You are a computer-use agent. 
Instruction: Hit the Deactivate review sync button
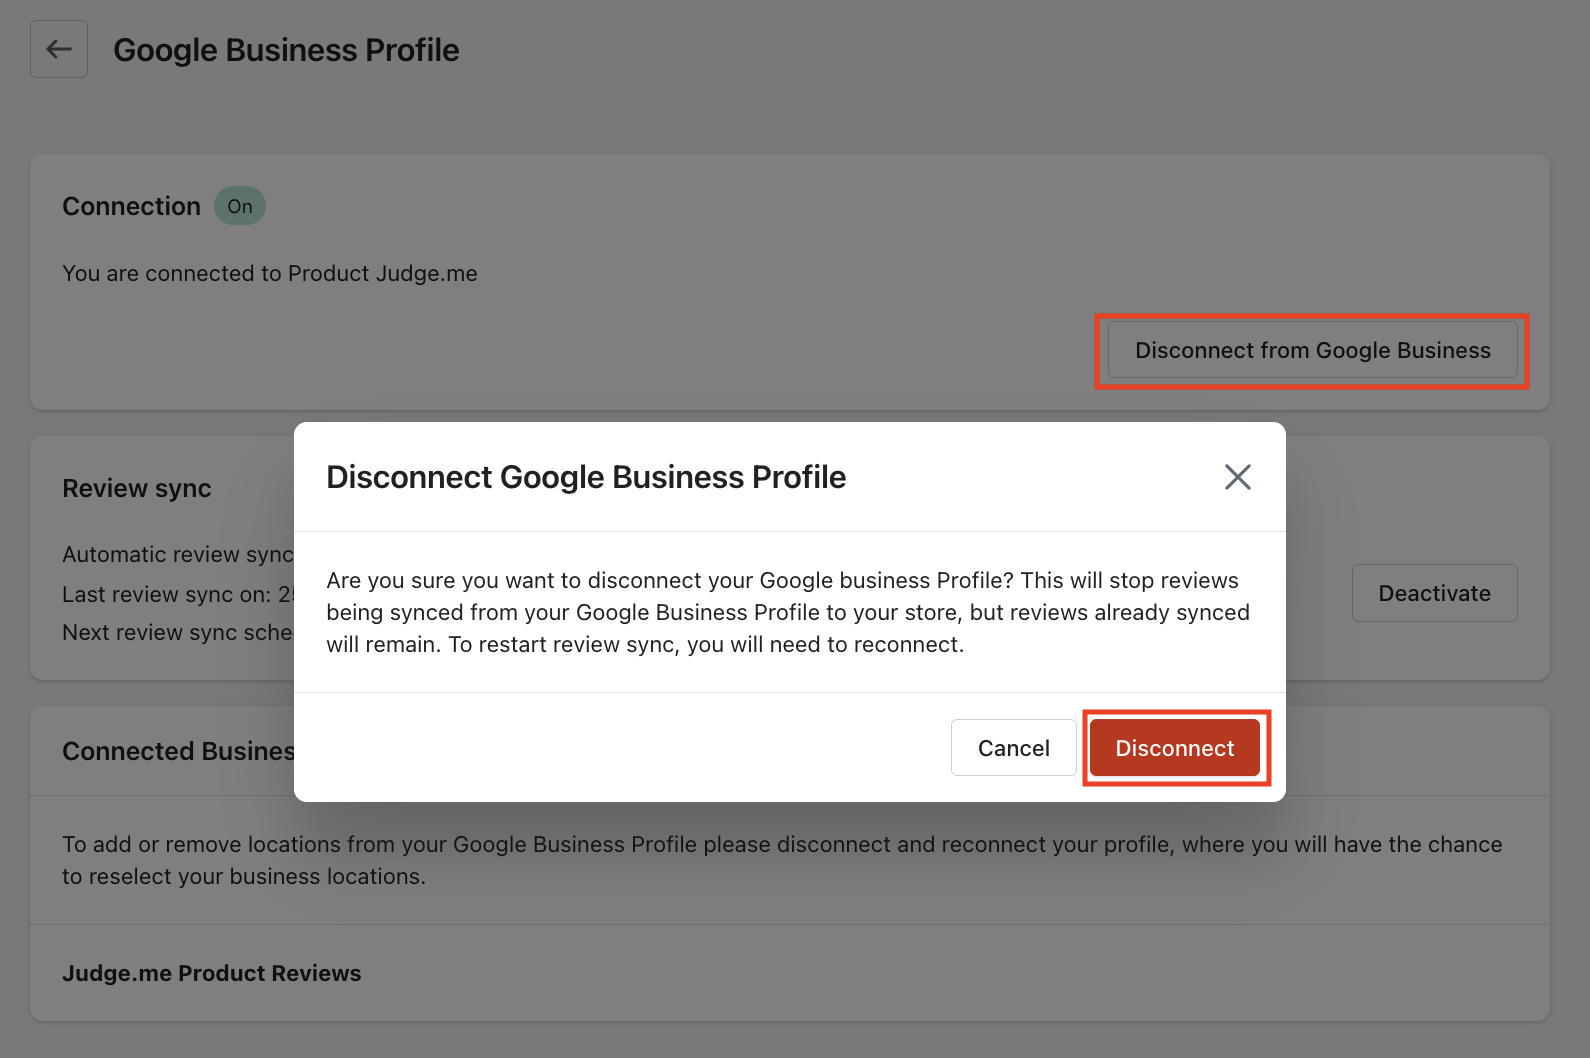pos(1434,593)
